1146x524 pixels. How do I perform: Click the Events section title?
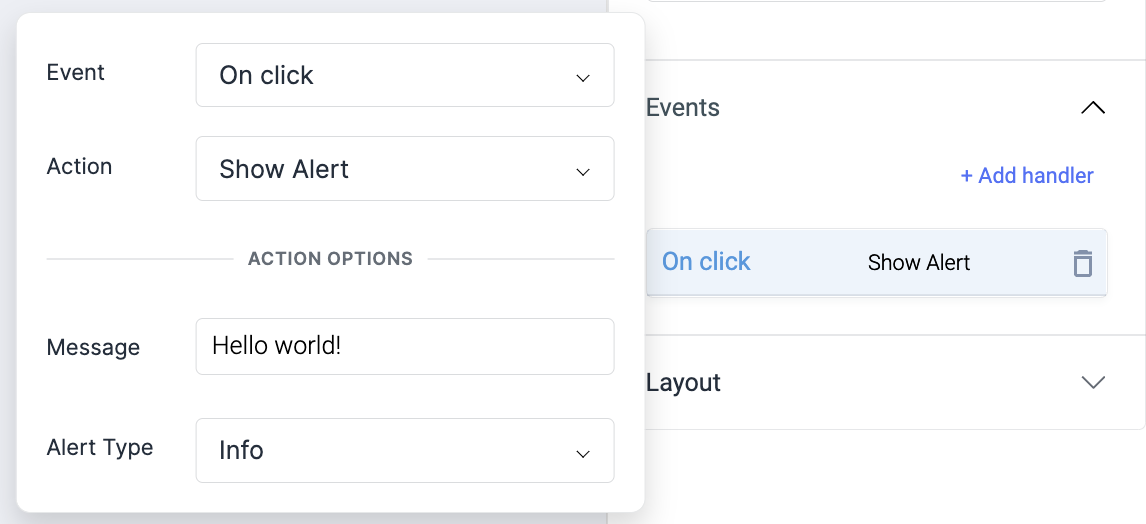(x=683, y=108)
